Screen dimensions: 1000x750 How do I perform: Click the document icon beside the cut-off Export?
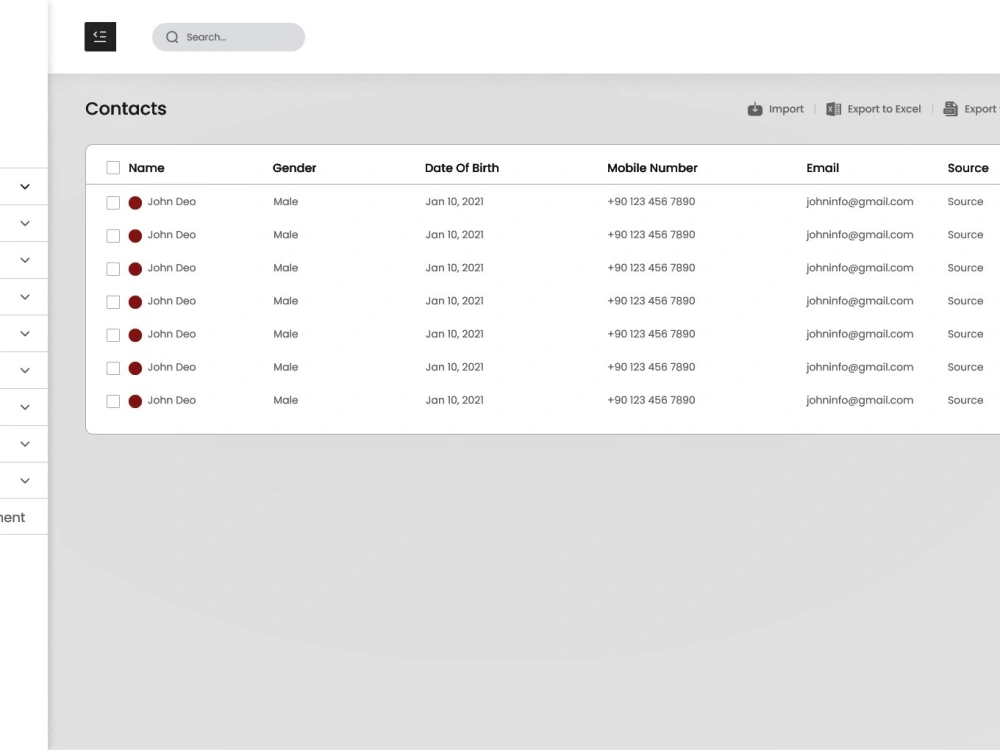click(950, 109)
